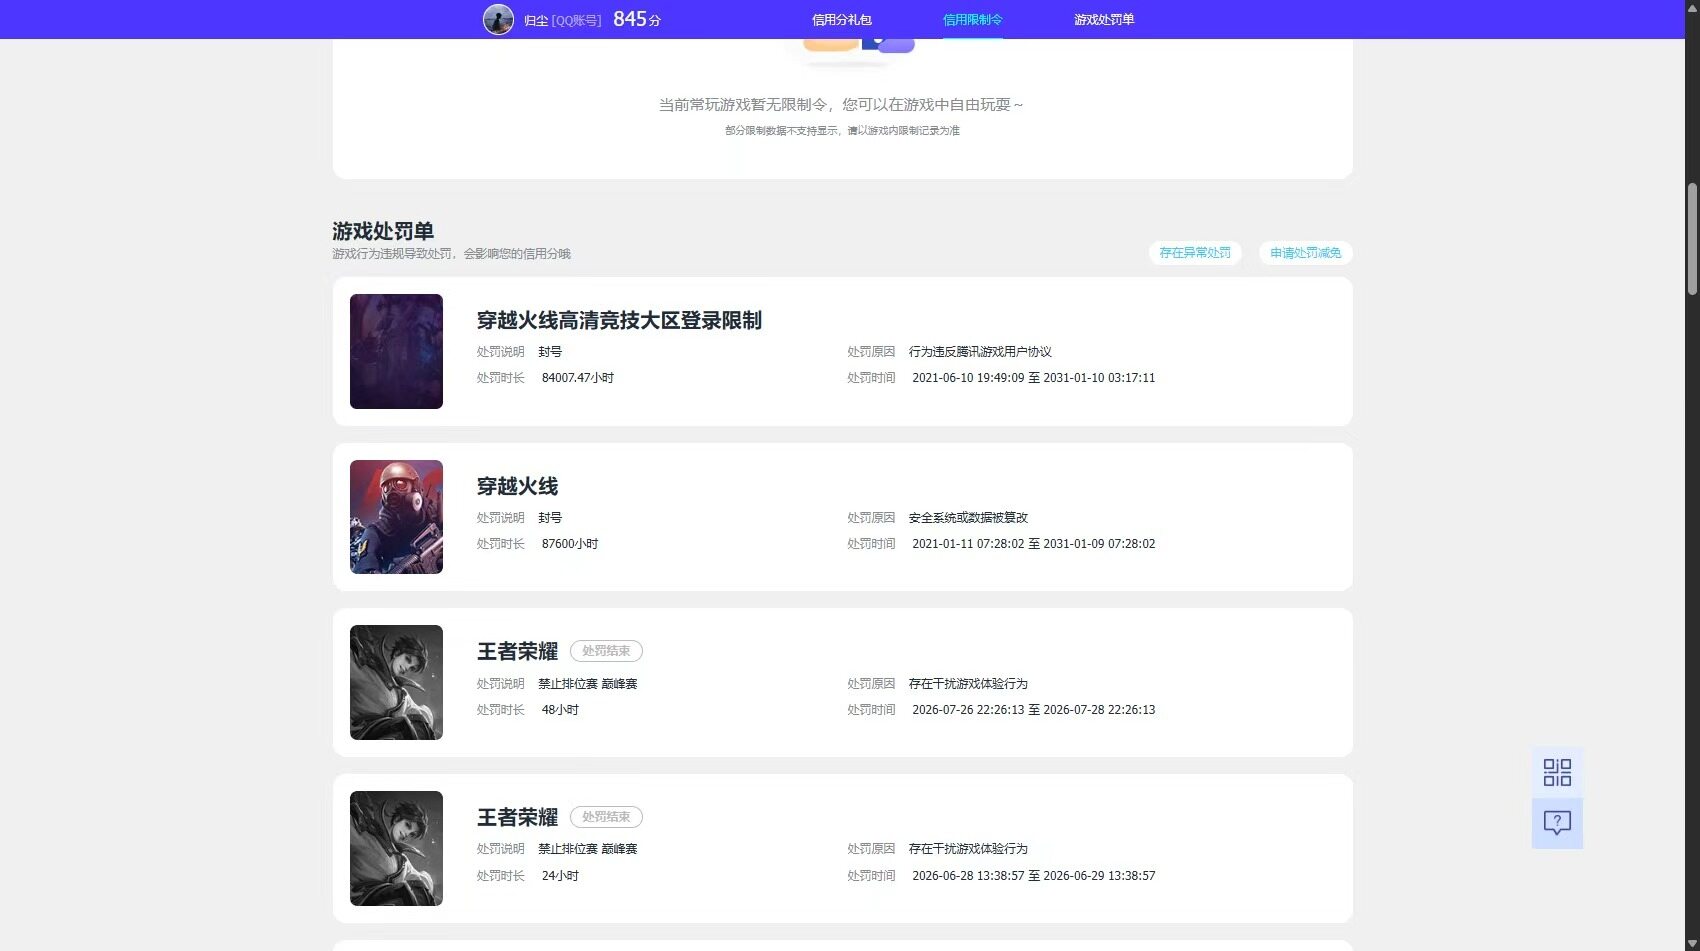
Task: Select 王者荣耀 title of 48小时 penalty
Action: click(x=517, y=652)
